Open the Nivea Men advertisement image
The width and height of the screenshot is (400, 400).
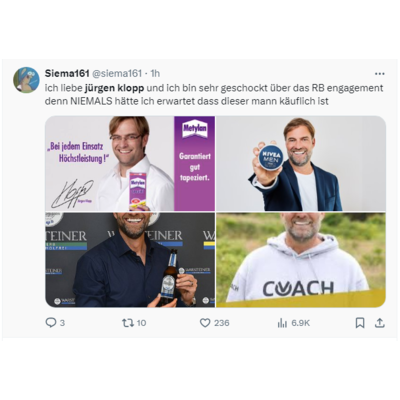click(x=301, y=163)
